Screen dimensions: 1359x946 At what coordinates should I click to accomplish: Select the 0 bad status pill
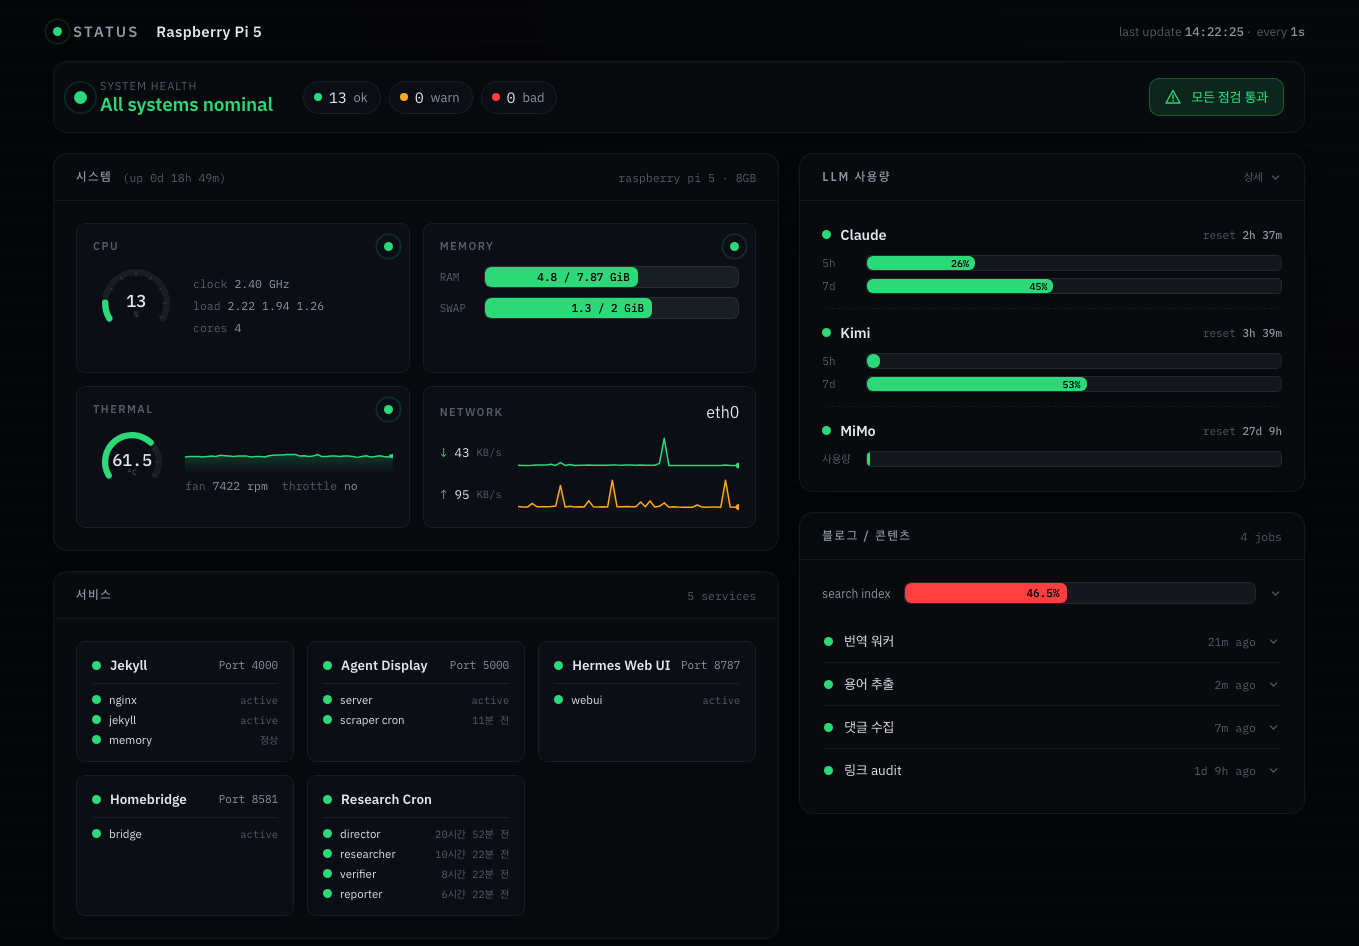(519, 98)
